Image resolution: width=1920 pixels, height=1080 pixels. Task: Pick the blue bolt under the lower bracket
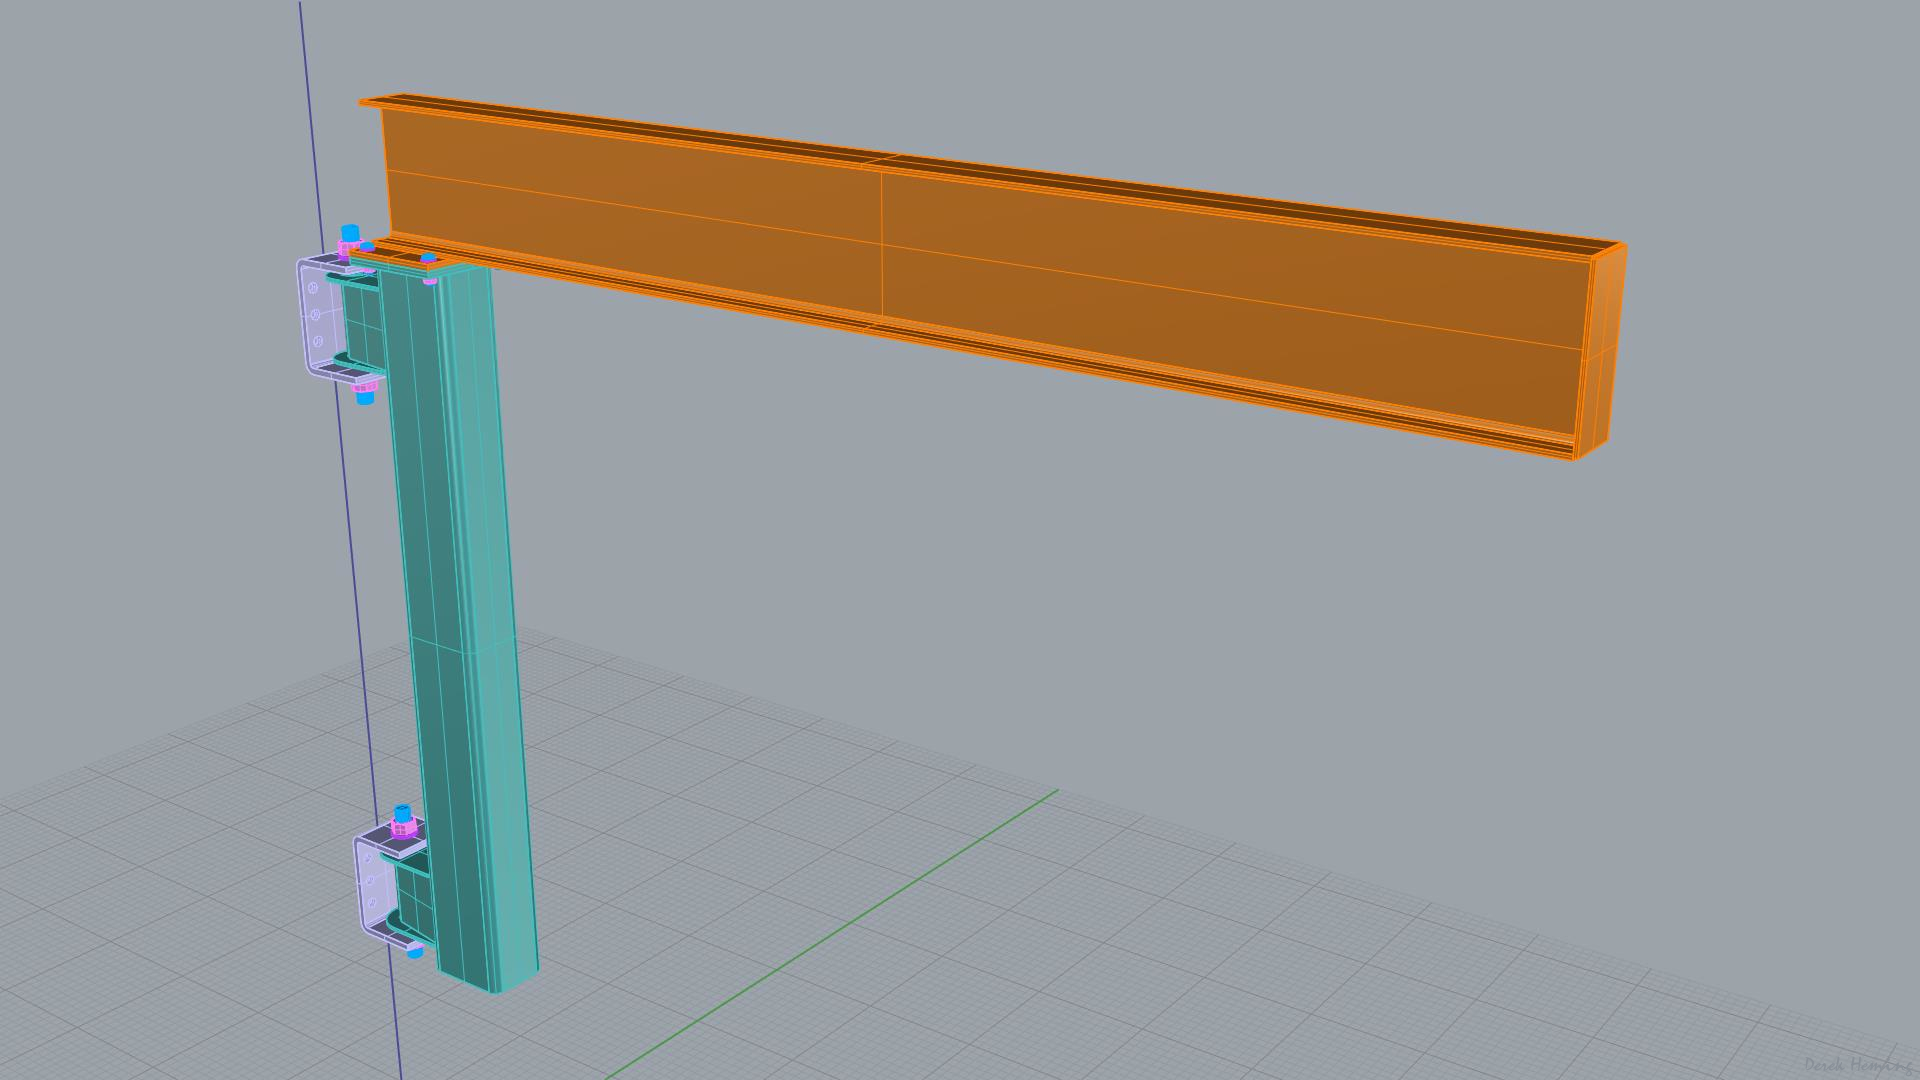[x=415, y=952]
